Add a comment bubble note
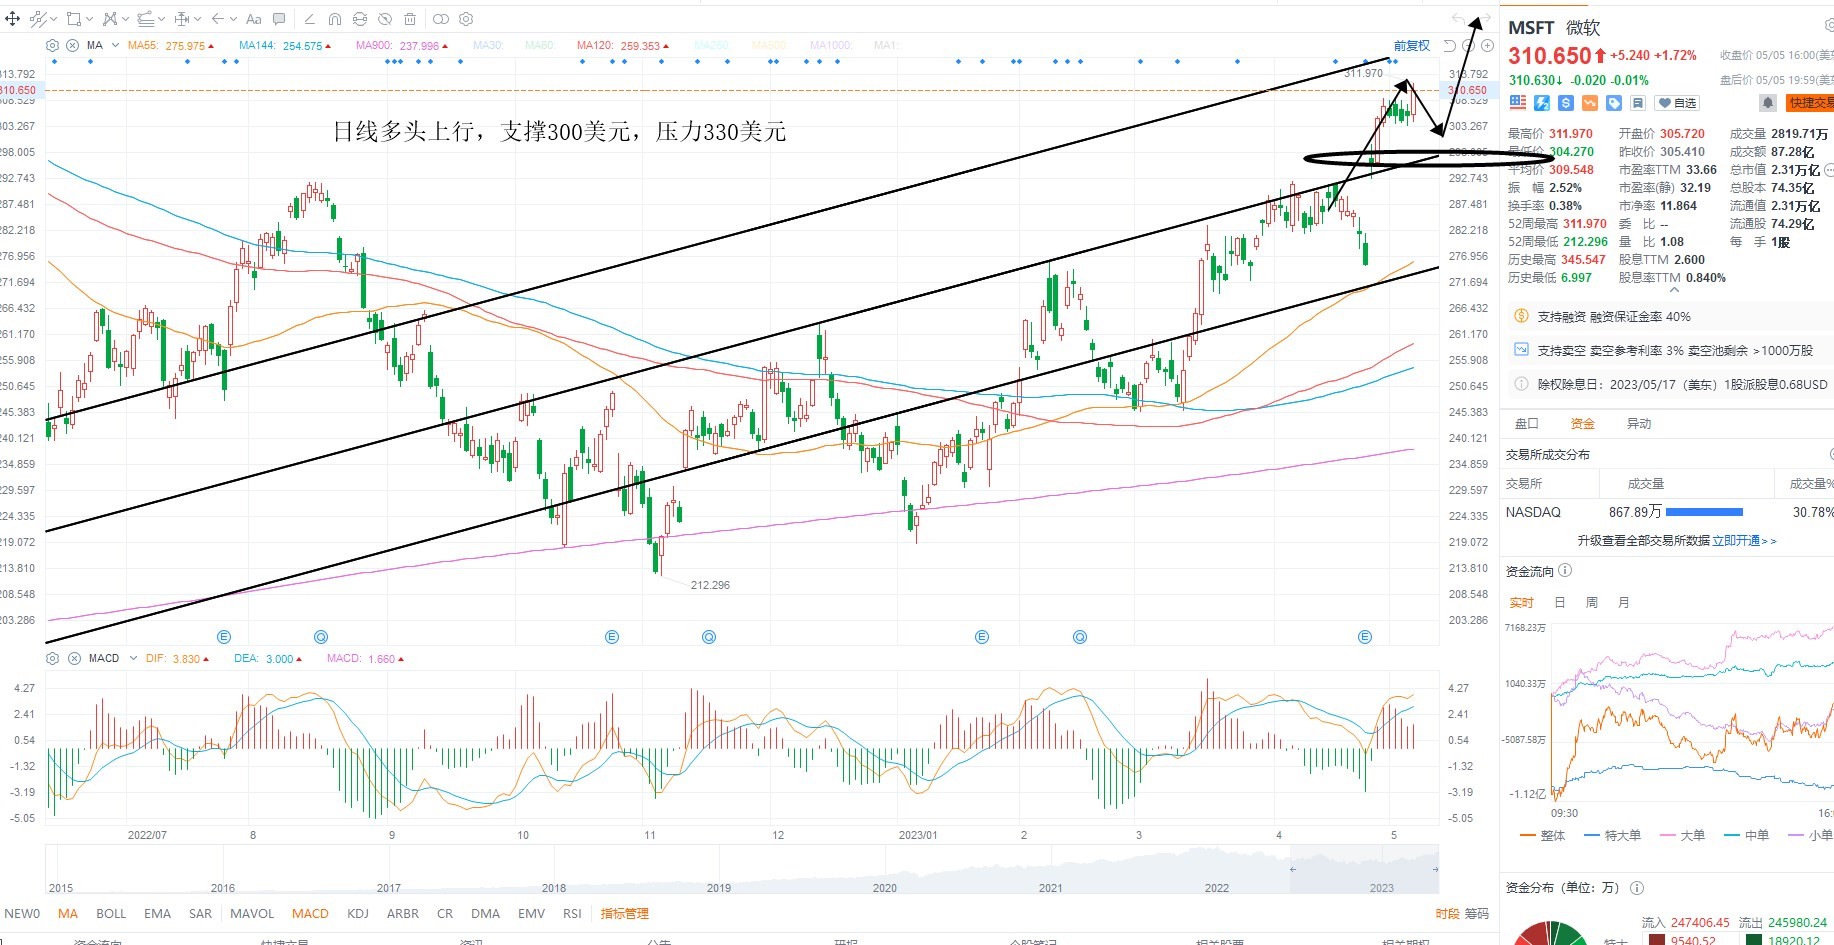 click(x=279, y=19)
